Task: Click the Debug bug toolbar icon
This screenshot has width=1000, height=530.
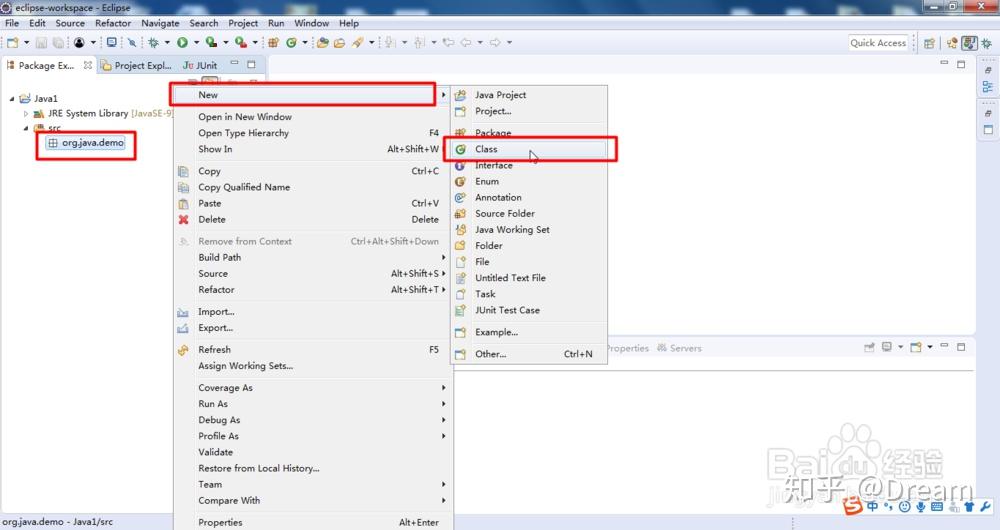Action: point(154,43)
